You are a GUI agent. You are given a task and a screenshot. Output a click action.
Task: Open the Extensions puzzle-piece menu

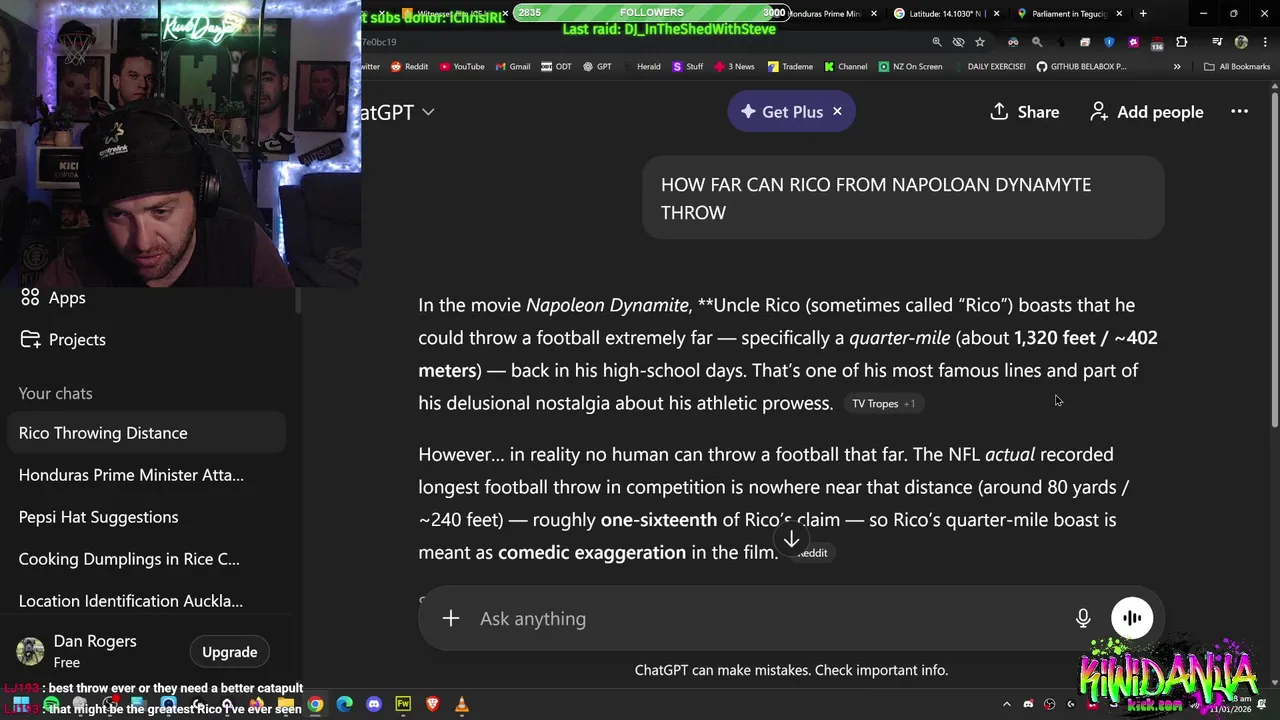(x=1182, y=42)
